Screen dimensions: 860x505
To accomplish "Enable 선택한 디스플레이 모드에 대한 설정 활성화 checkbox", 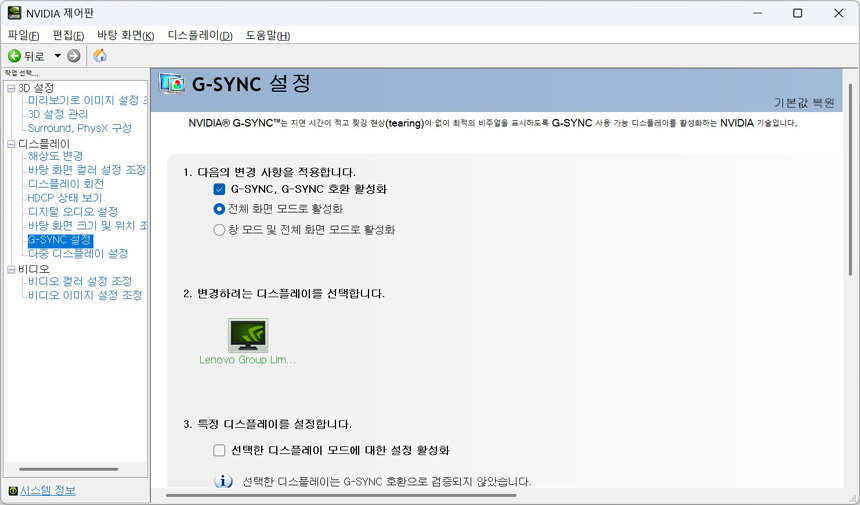I will [219, 450].
